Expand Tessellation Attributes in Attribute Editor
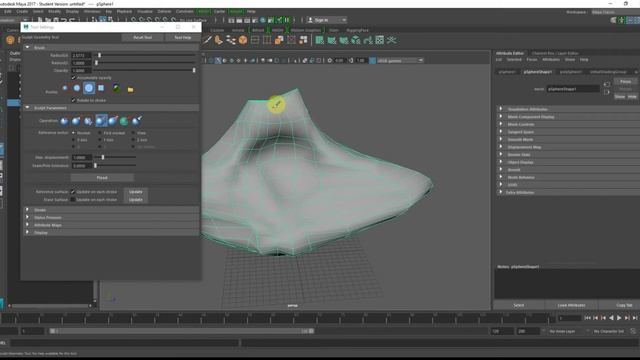The width and height of the screenshot is (640, 360). click(x=501, y=109)
